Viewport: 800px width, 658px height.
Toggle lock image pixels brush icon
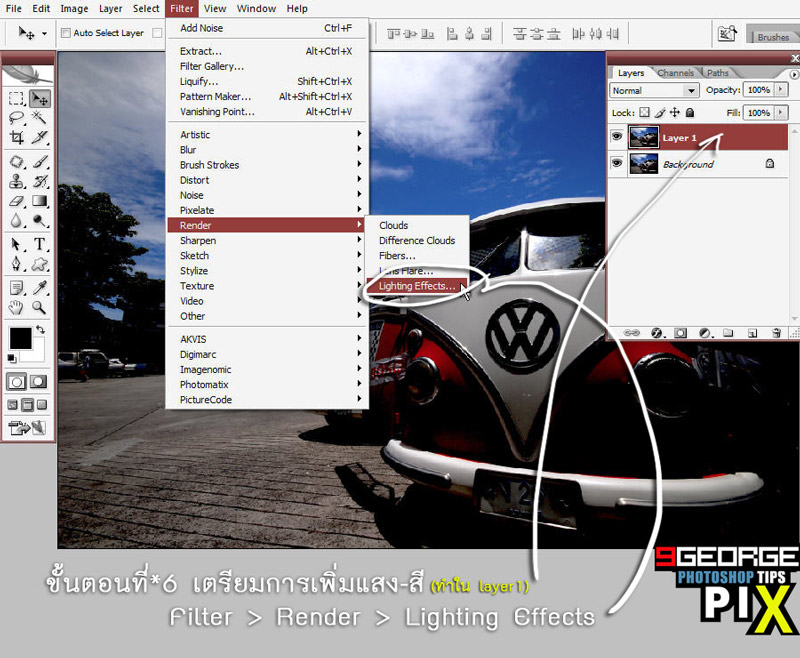(660, 112)
